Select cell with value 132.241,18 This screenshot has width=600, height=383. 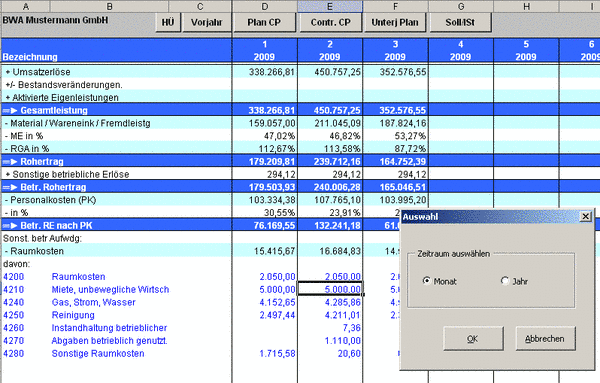coord(330,225)
